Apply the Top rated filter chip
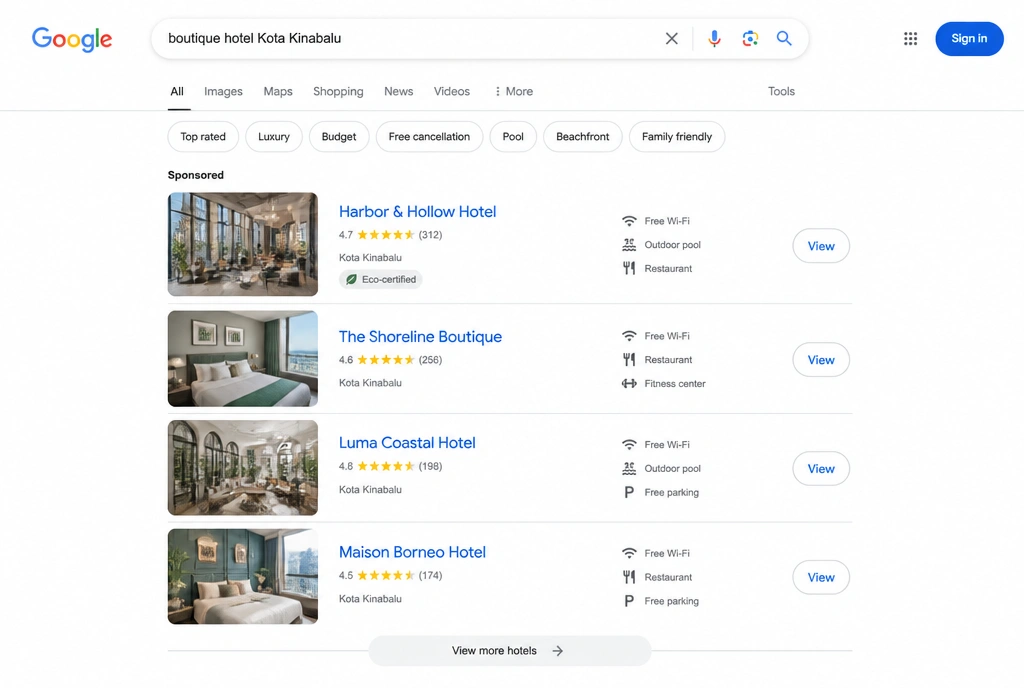 (203, 136)
